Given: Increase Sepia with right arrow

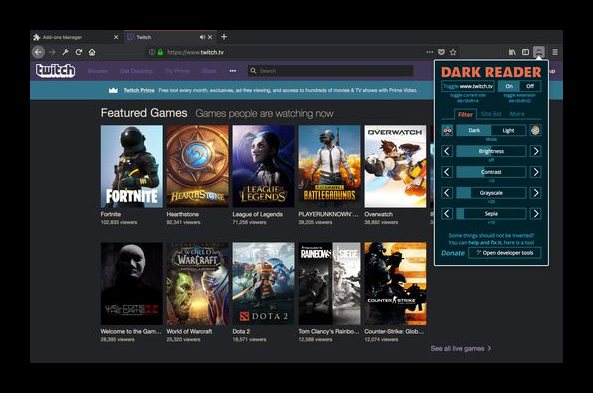Looking at the screenshot, I should 536,214.
